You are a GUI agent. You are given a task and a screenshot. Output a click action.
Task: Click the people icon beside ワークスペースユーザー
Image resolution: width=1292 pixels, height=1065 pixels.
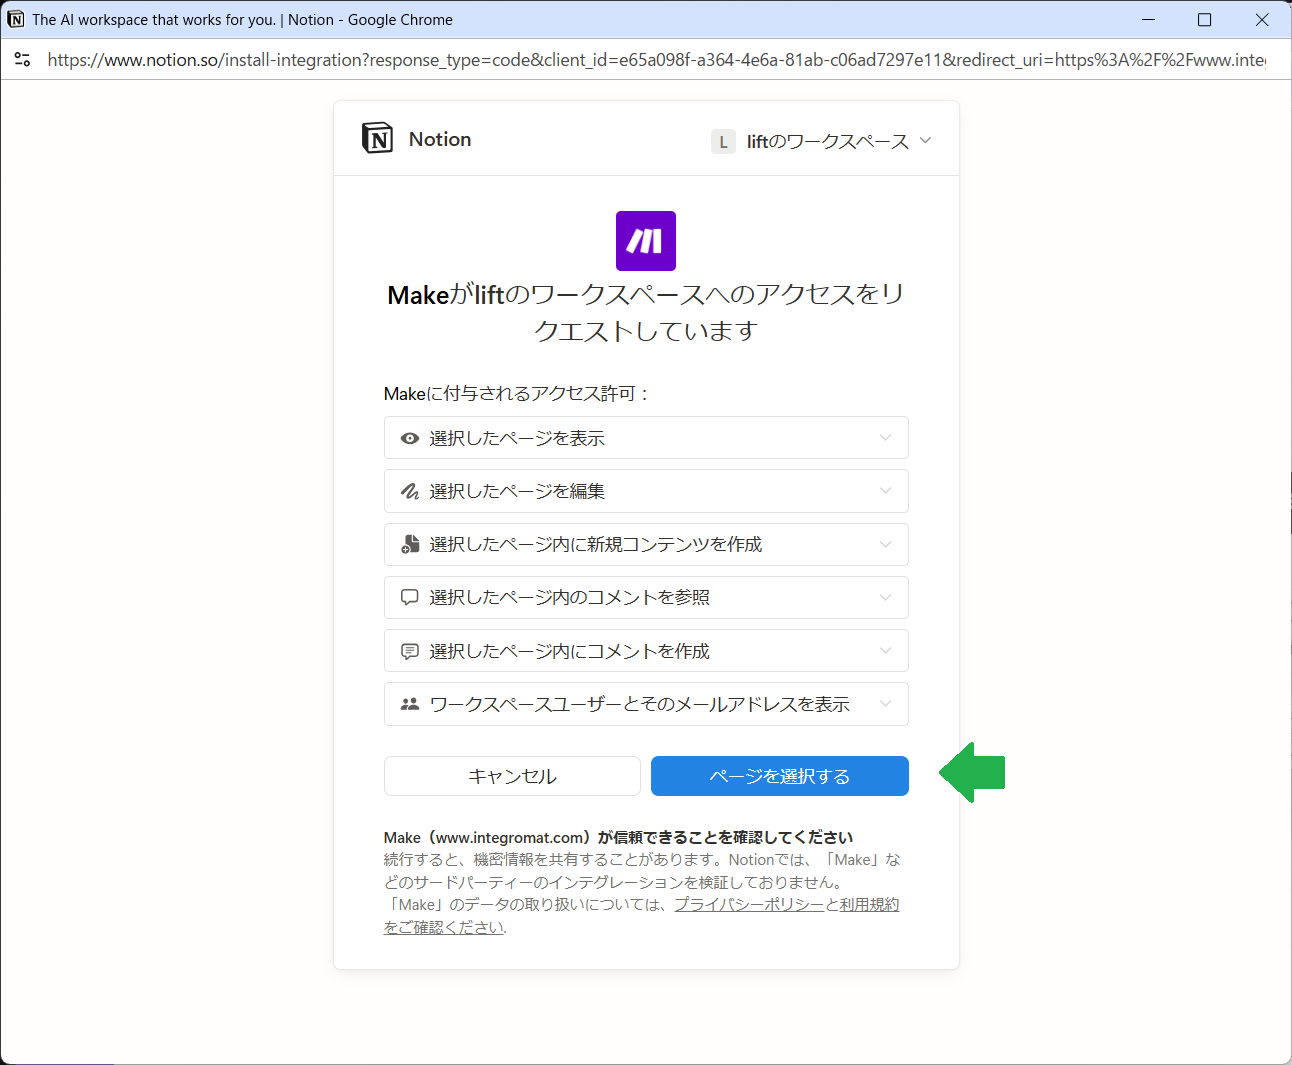pos(409,704)
